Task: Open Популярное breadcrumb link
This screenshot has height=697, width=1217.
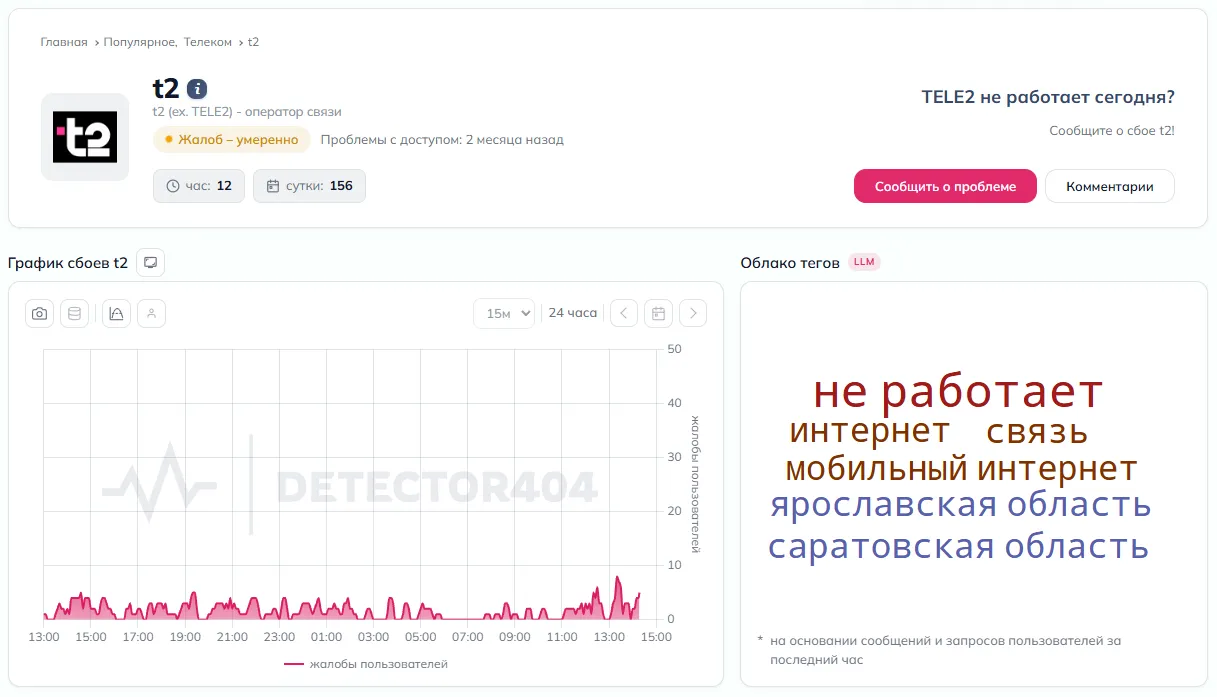Action: [x=141, y=42]
